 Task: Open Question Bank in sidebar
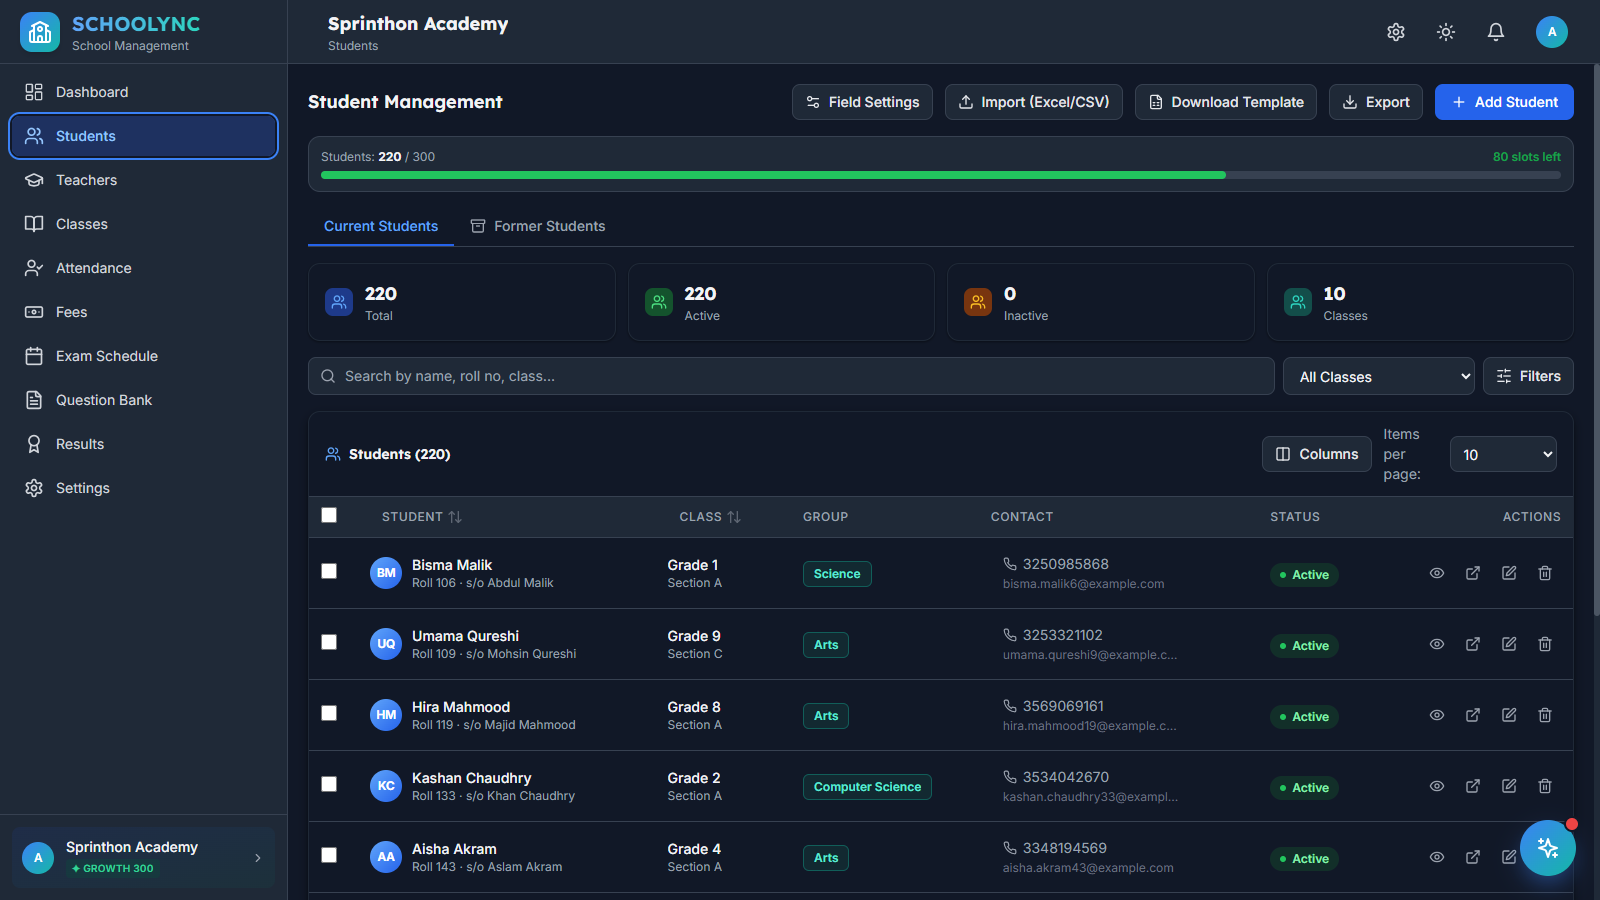pyautogui.click(x=143, y=400)
